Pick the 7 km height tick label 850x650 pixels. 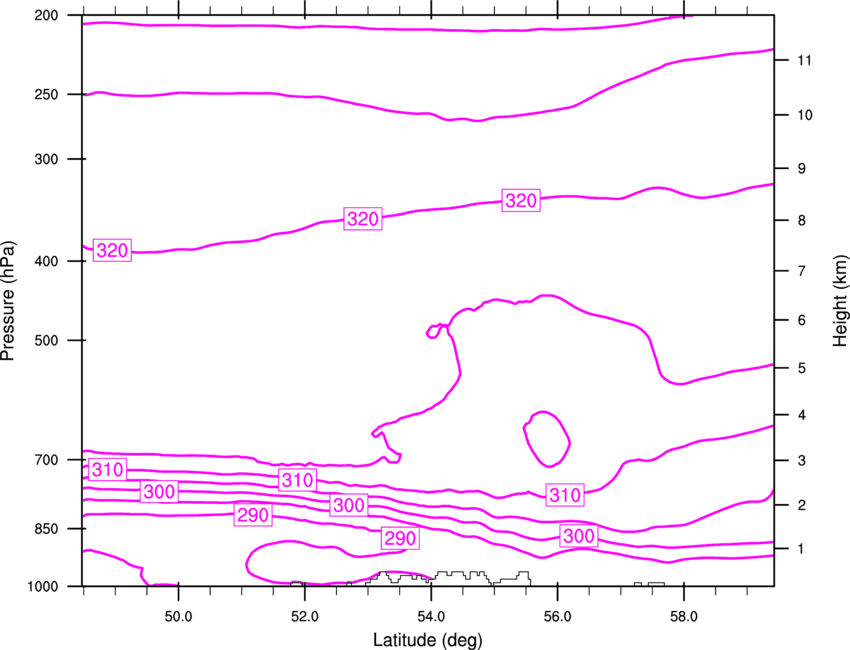pos(802,271)
